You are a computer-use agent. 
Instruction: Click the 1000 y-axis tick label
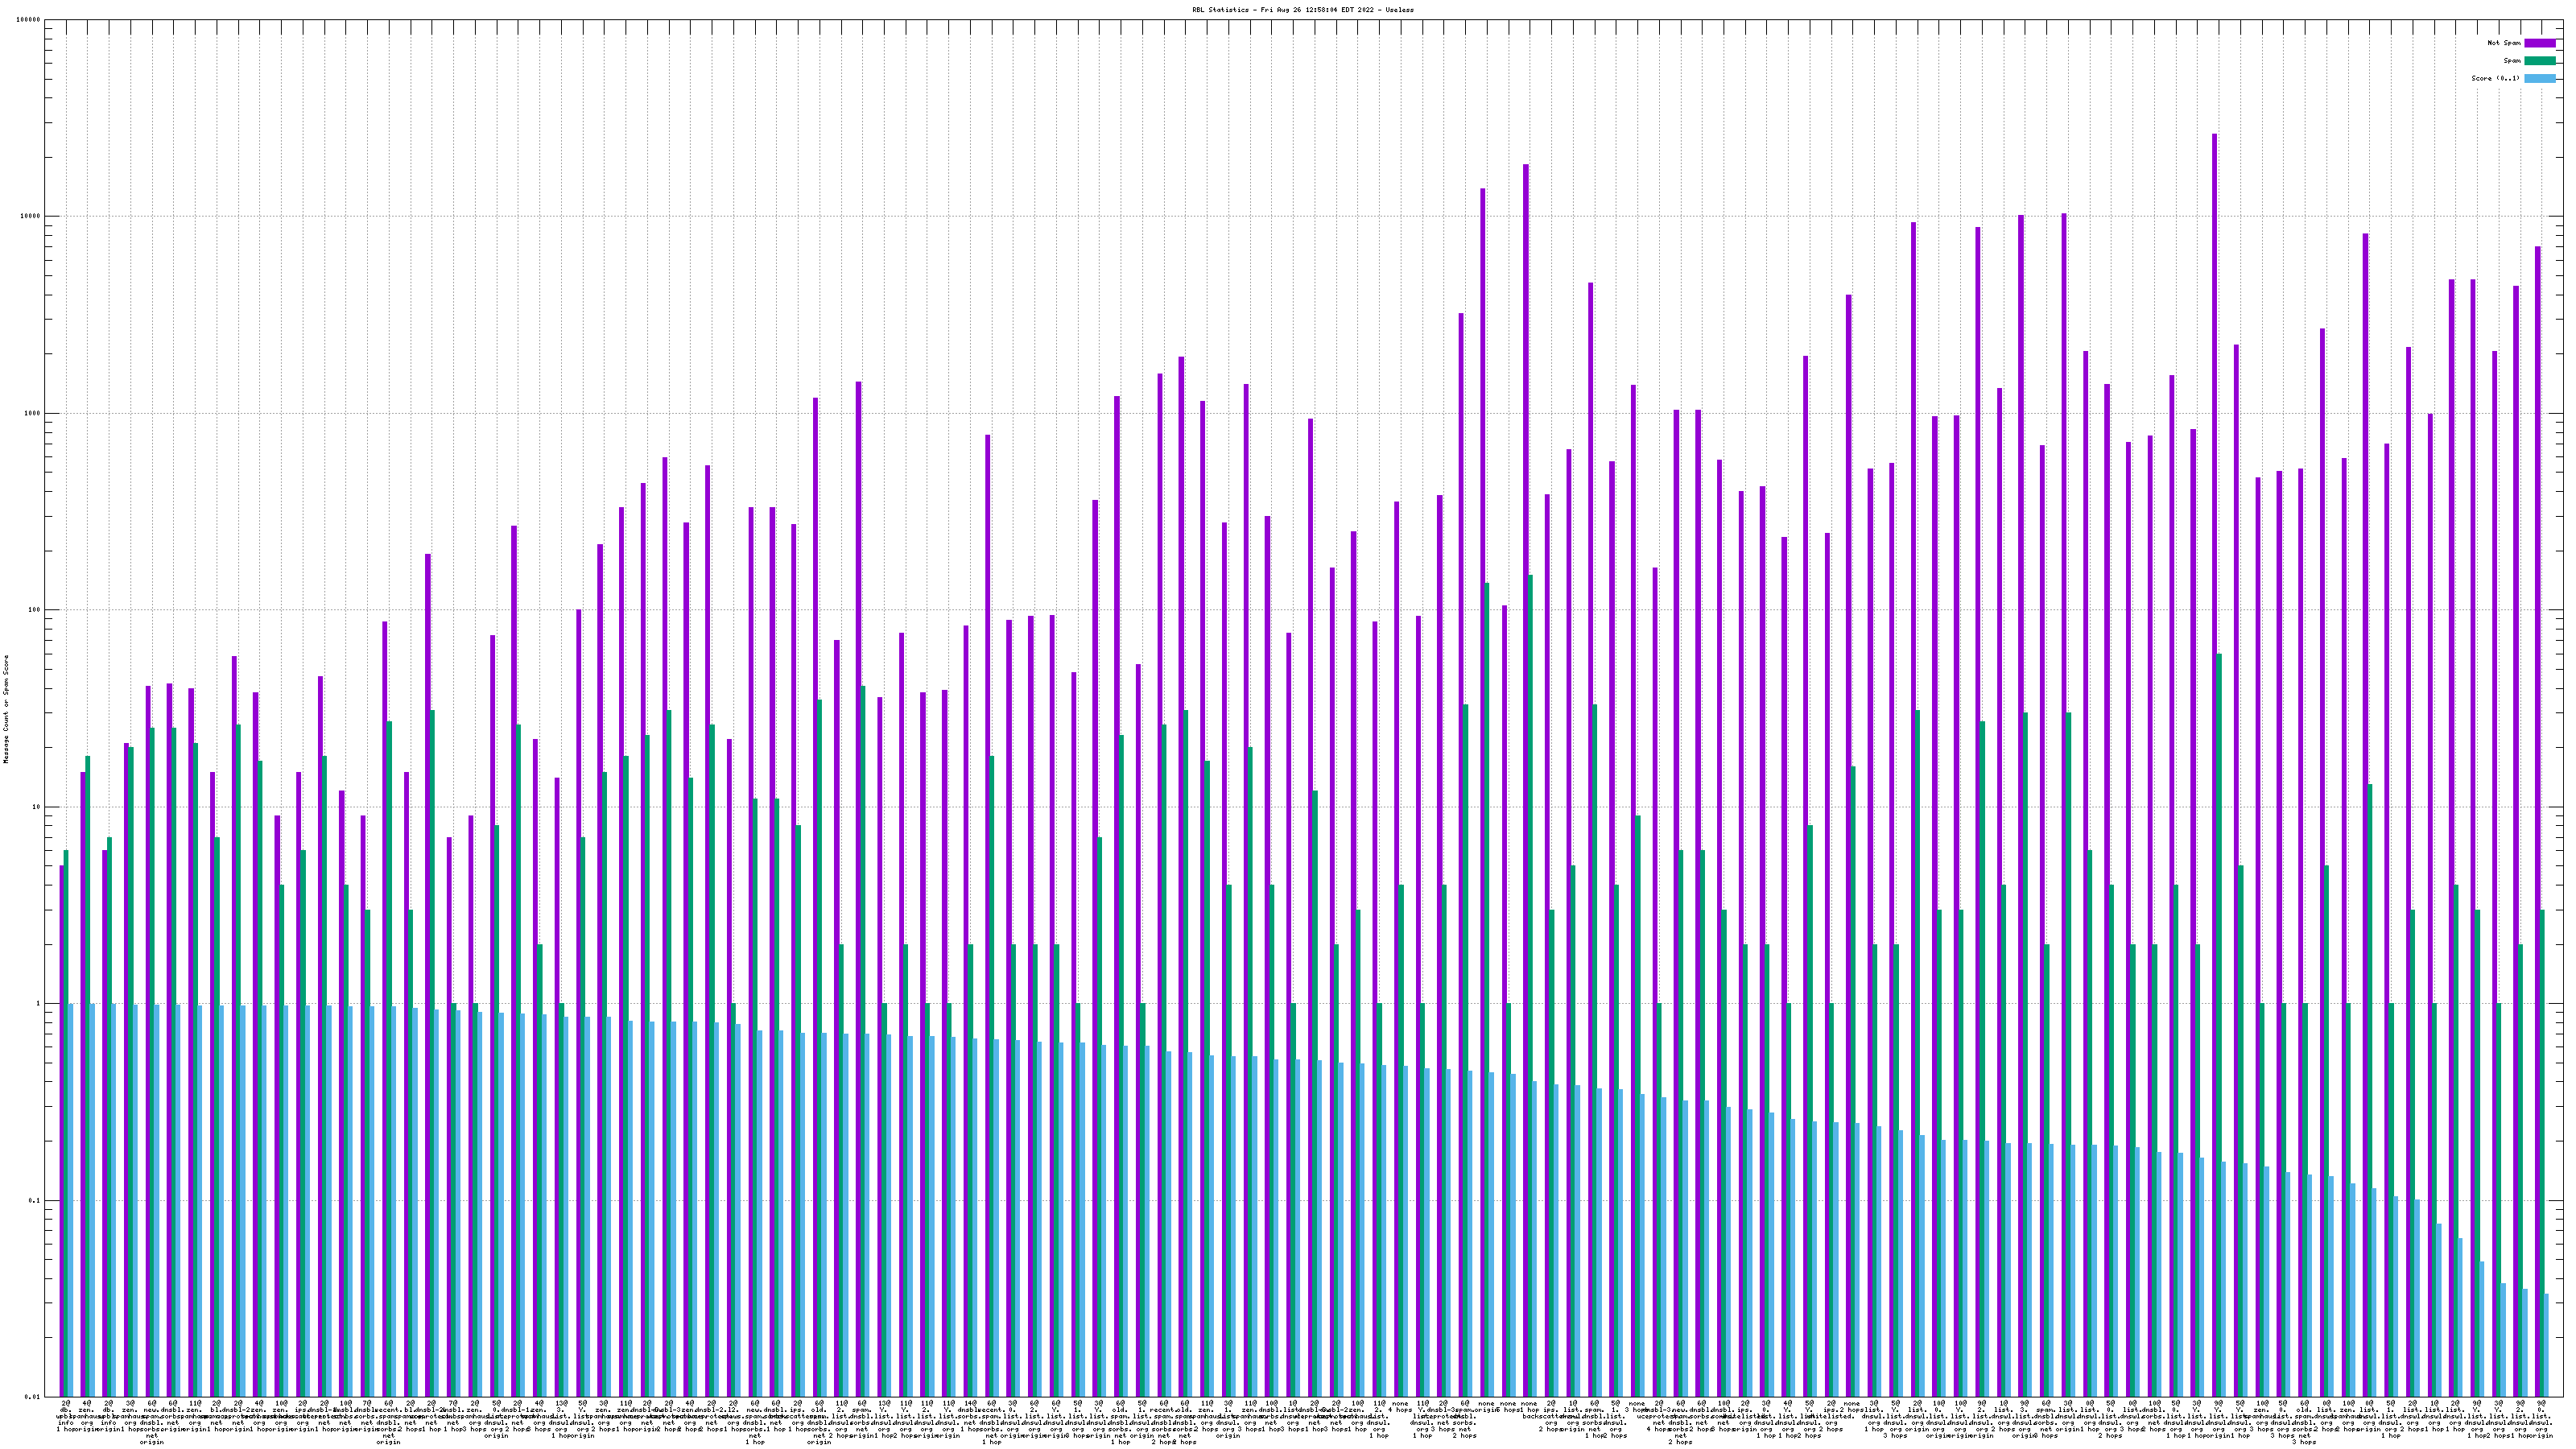coord(34,413)
